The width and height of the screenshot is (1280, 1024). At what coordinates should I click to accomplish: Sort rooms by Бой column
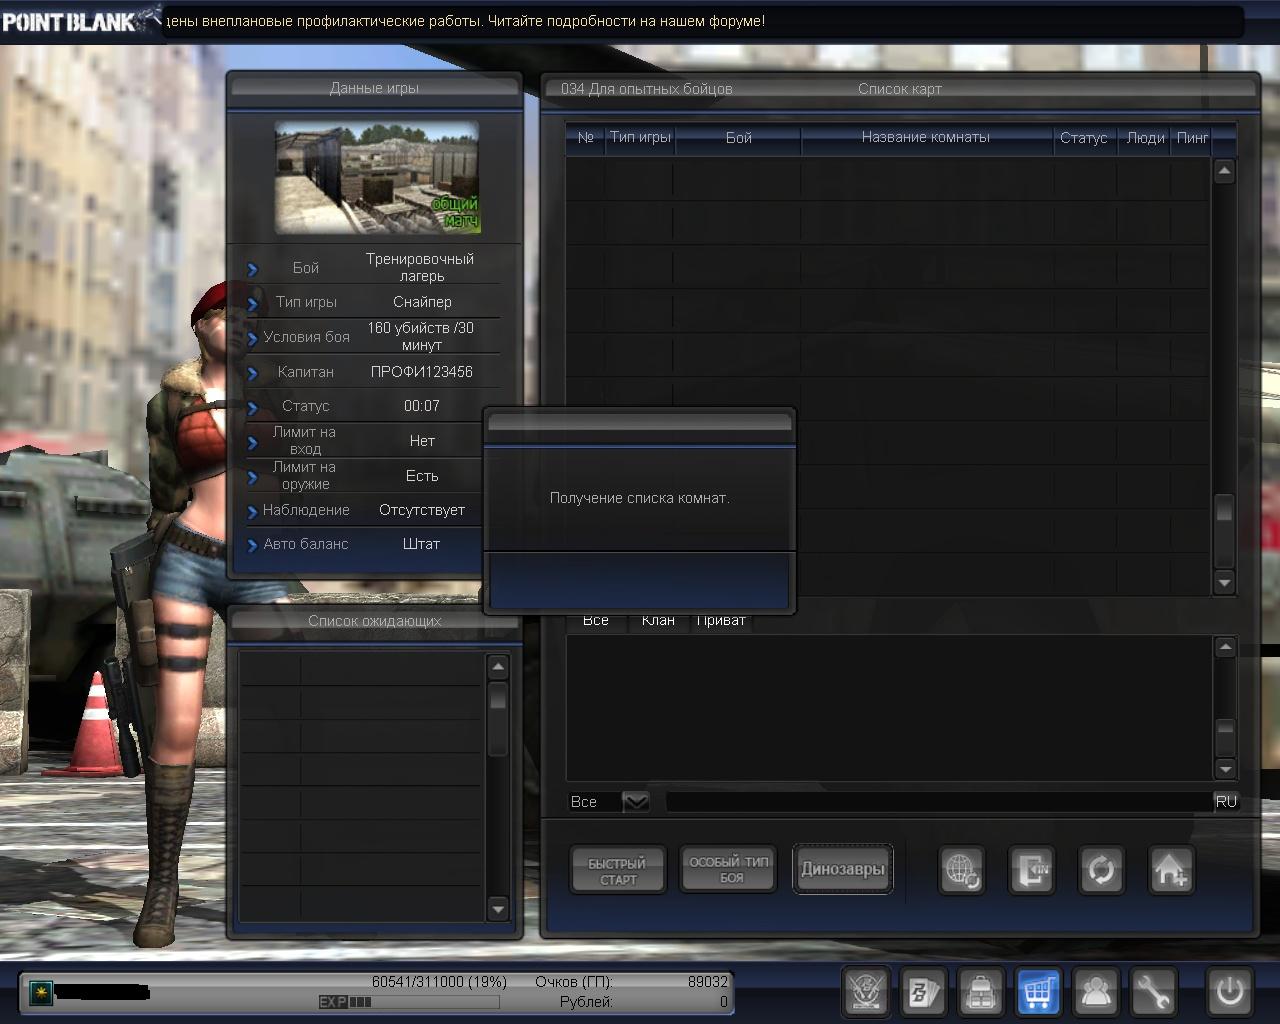pyautogui.click(x=739, y=138)
